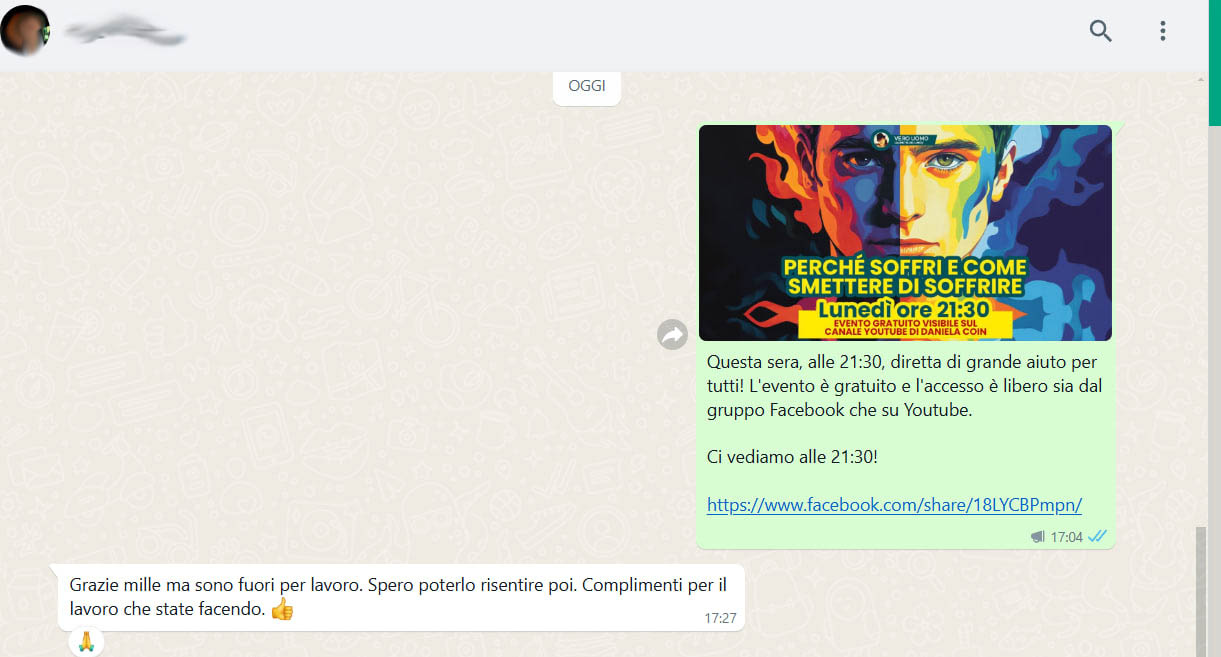
Task: Search within this chat using magnifier icon
Action: coord(1100,31)
